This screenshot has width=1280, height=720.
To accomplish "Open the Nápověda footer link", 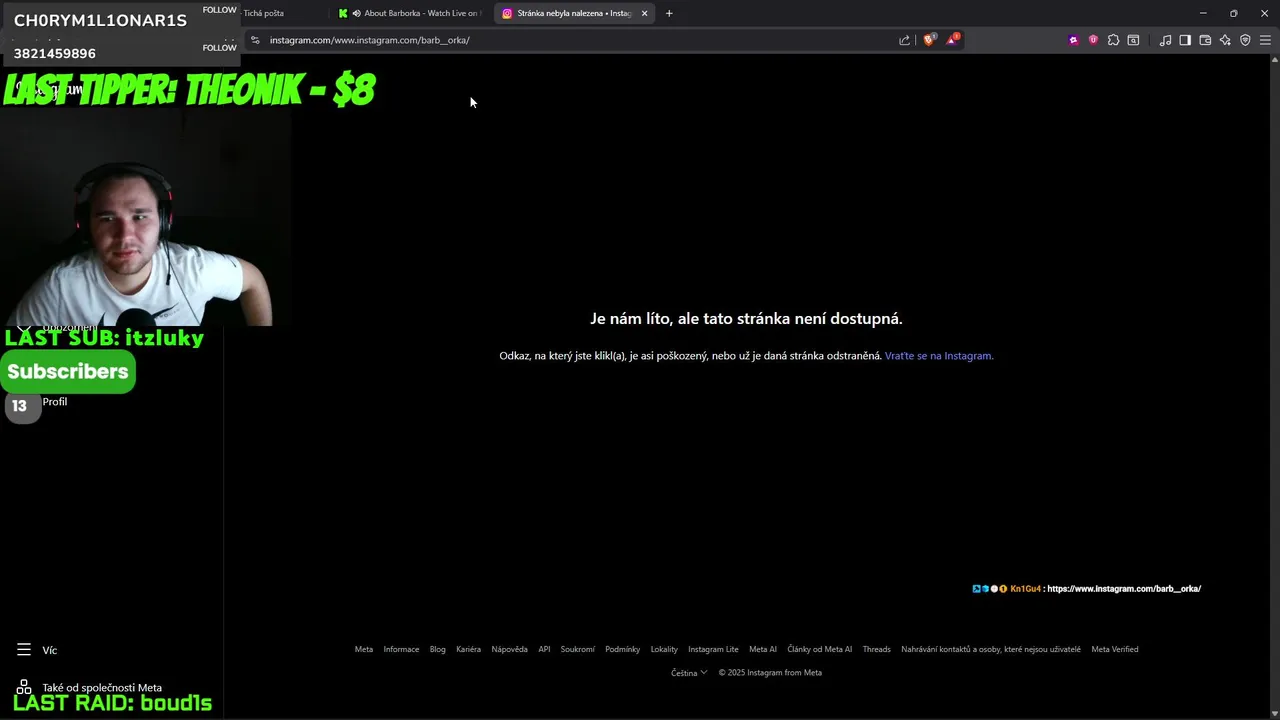I will 509,649.
